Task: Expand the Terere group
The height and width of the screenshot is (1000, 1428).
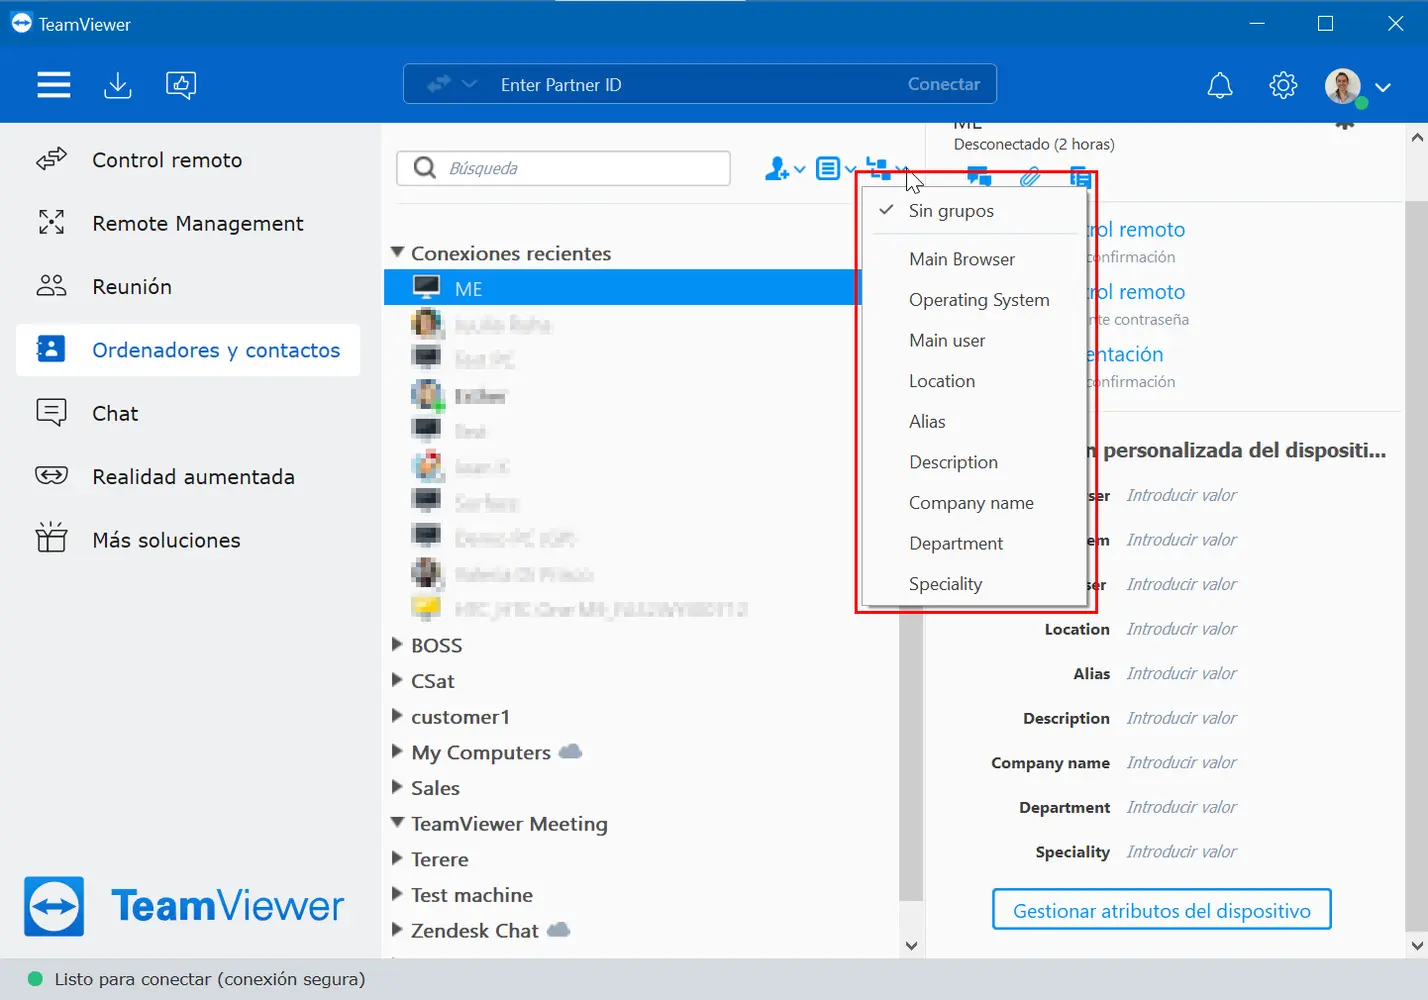Action: point(397,859)
